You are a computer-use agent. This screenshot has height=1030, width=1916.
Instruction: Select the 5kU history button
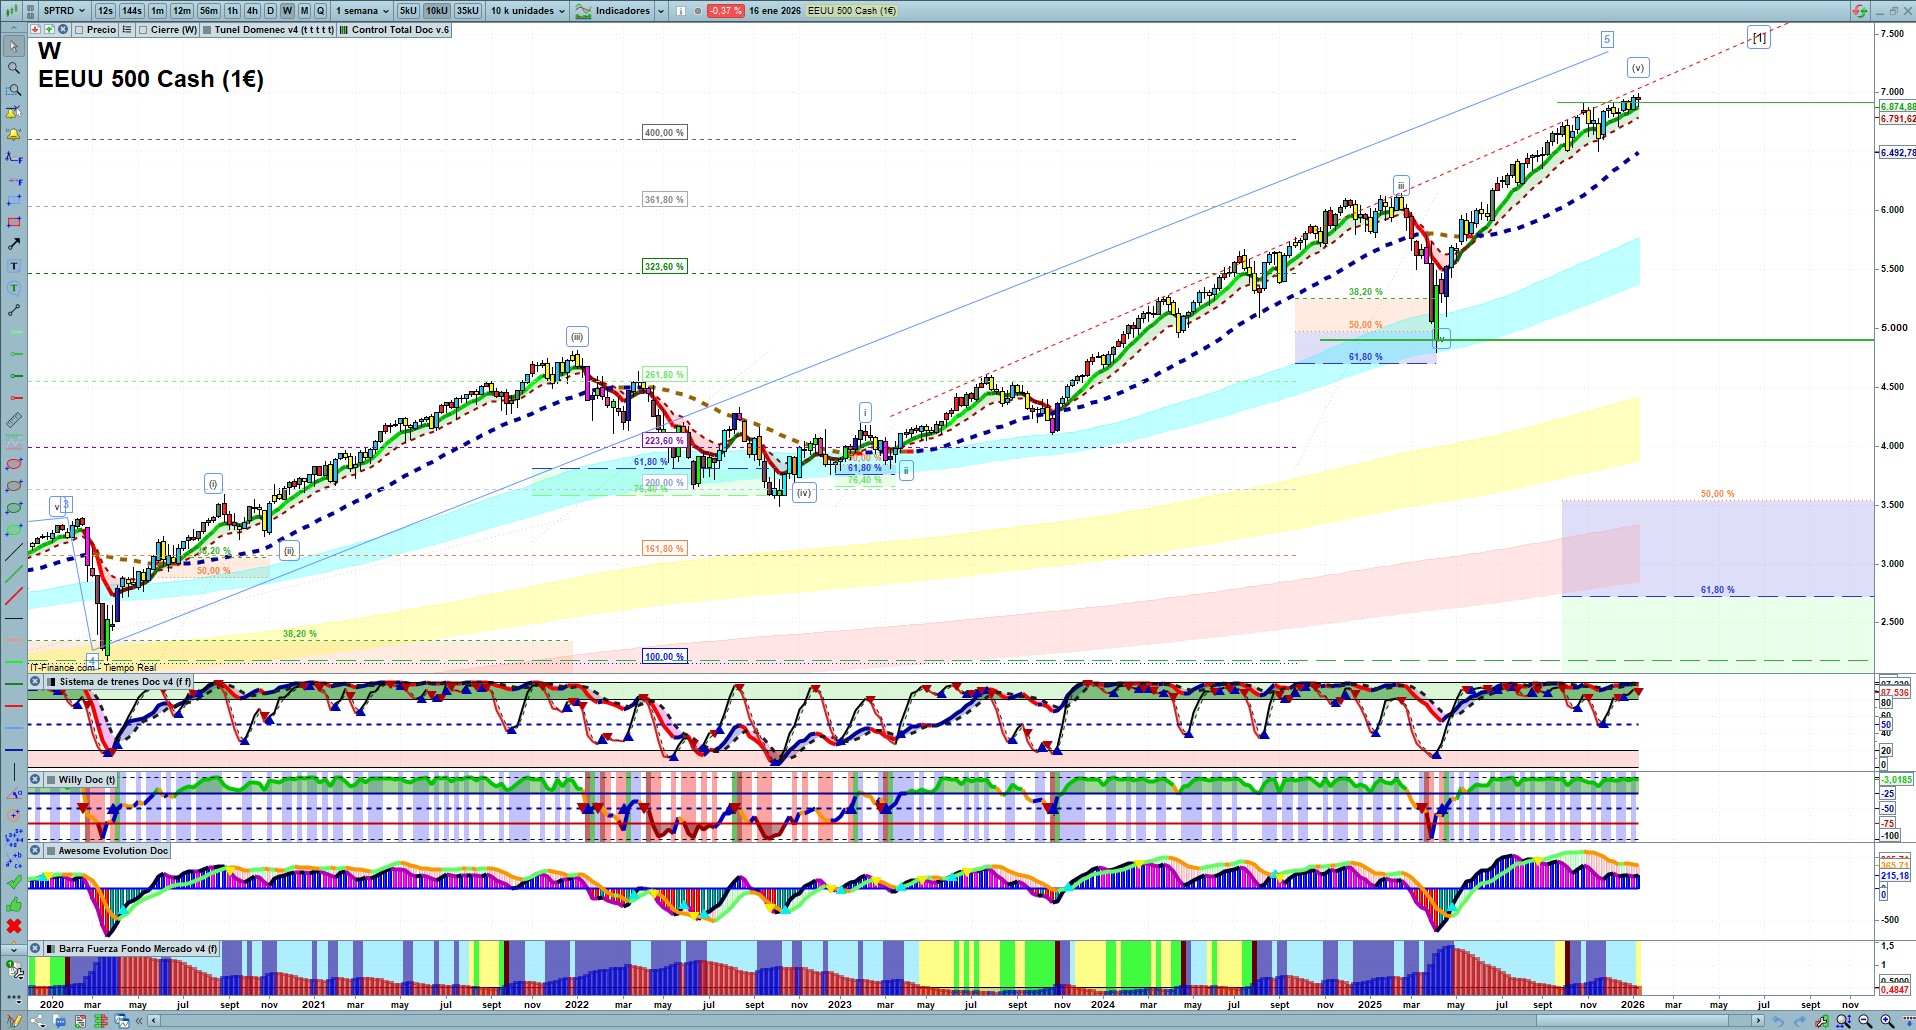coord(408,11)
